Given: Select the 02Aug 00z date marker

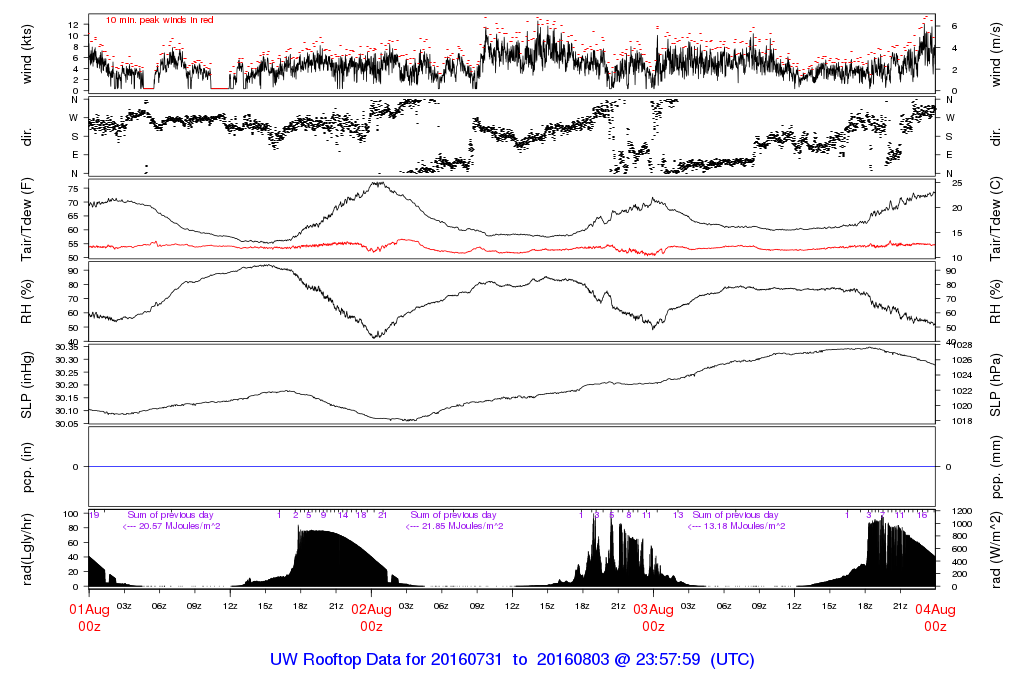Looking at the screenshot, I should tap(371, 617).
